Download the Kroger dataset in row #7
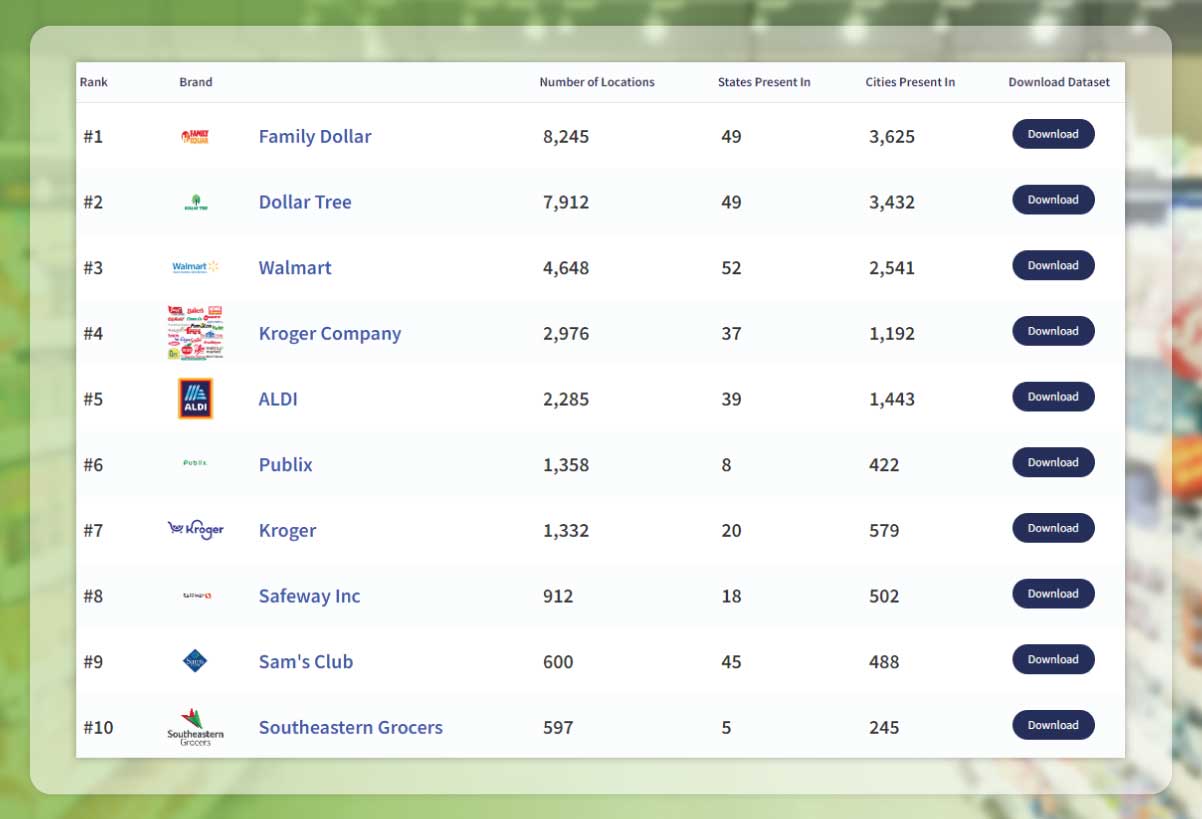The width and height of the screenshot is (1202, 819). (x=1053, y=528)
